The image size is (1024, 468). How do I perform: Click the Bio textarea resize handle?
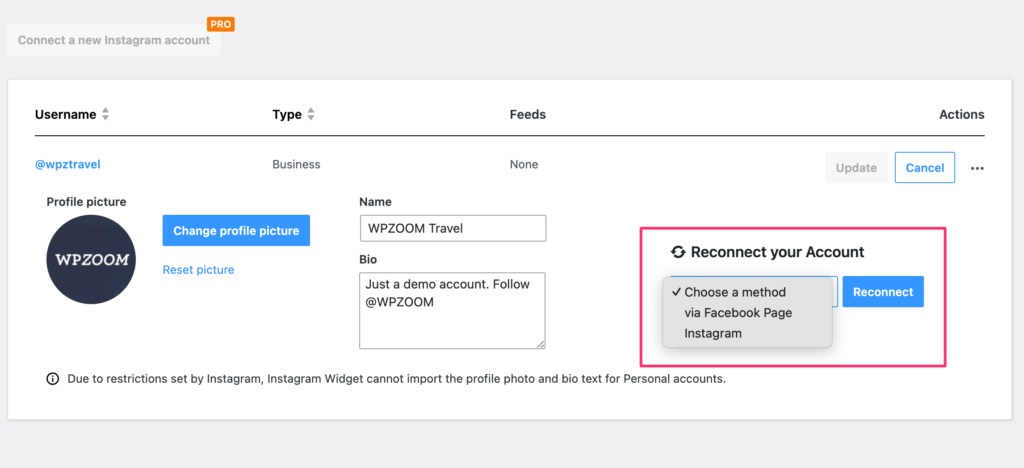(x=540, y=343)
